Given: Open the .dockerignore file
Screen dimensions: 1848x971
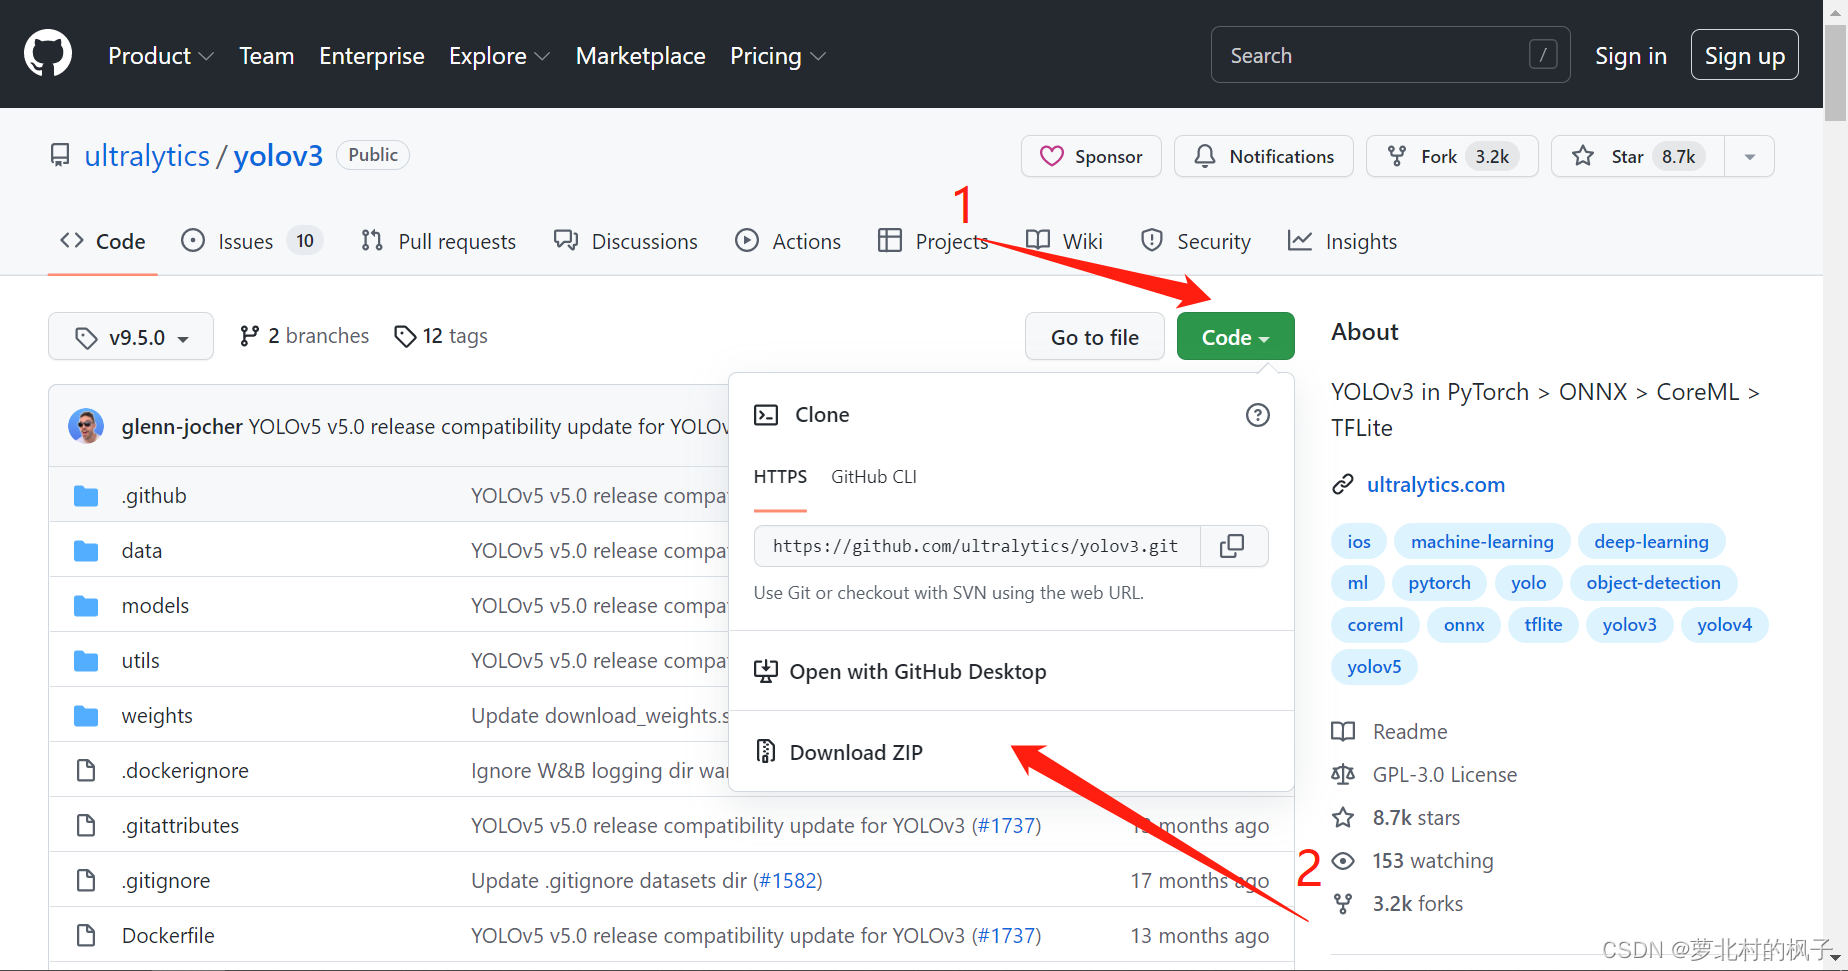Looking at the screenshot, I should coord(185,771).
